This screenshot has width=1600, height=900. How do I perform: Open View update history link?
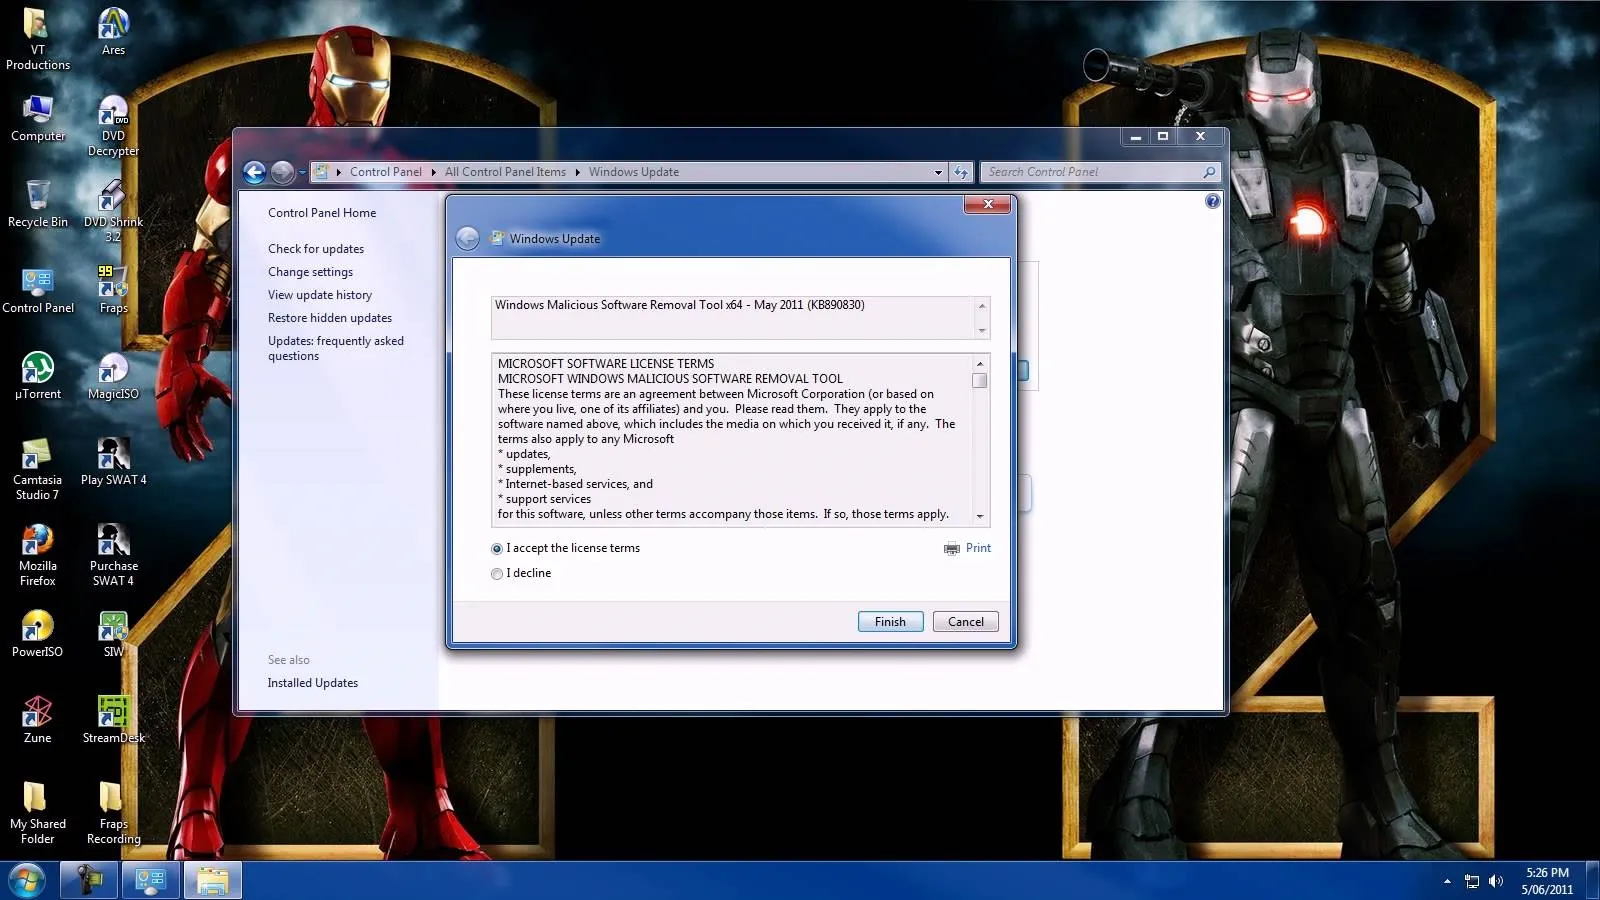click(320, 295)
